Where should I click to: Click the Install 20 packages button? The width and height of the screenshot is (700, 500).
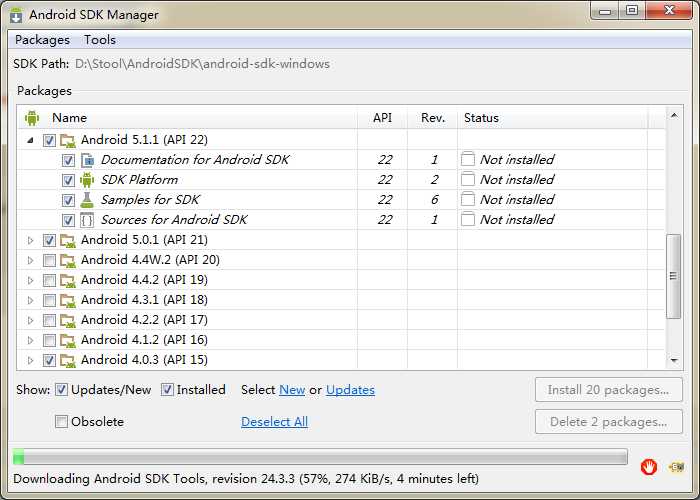608,390
